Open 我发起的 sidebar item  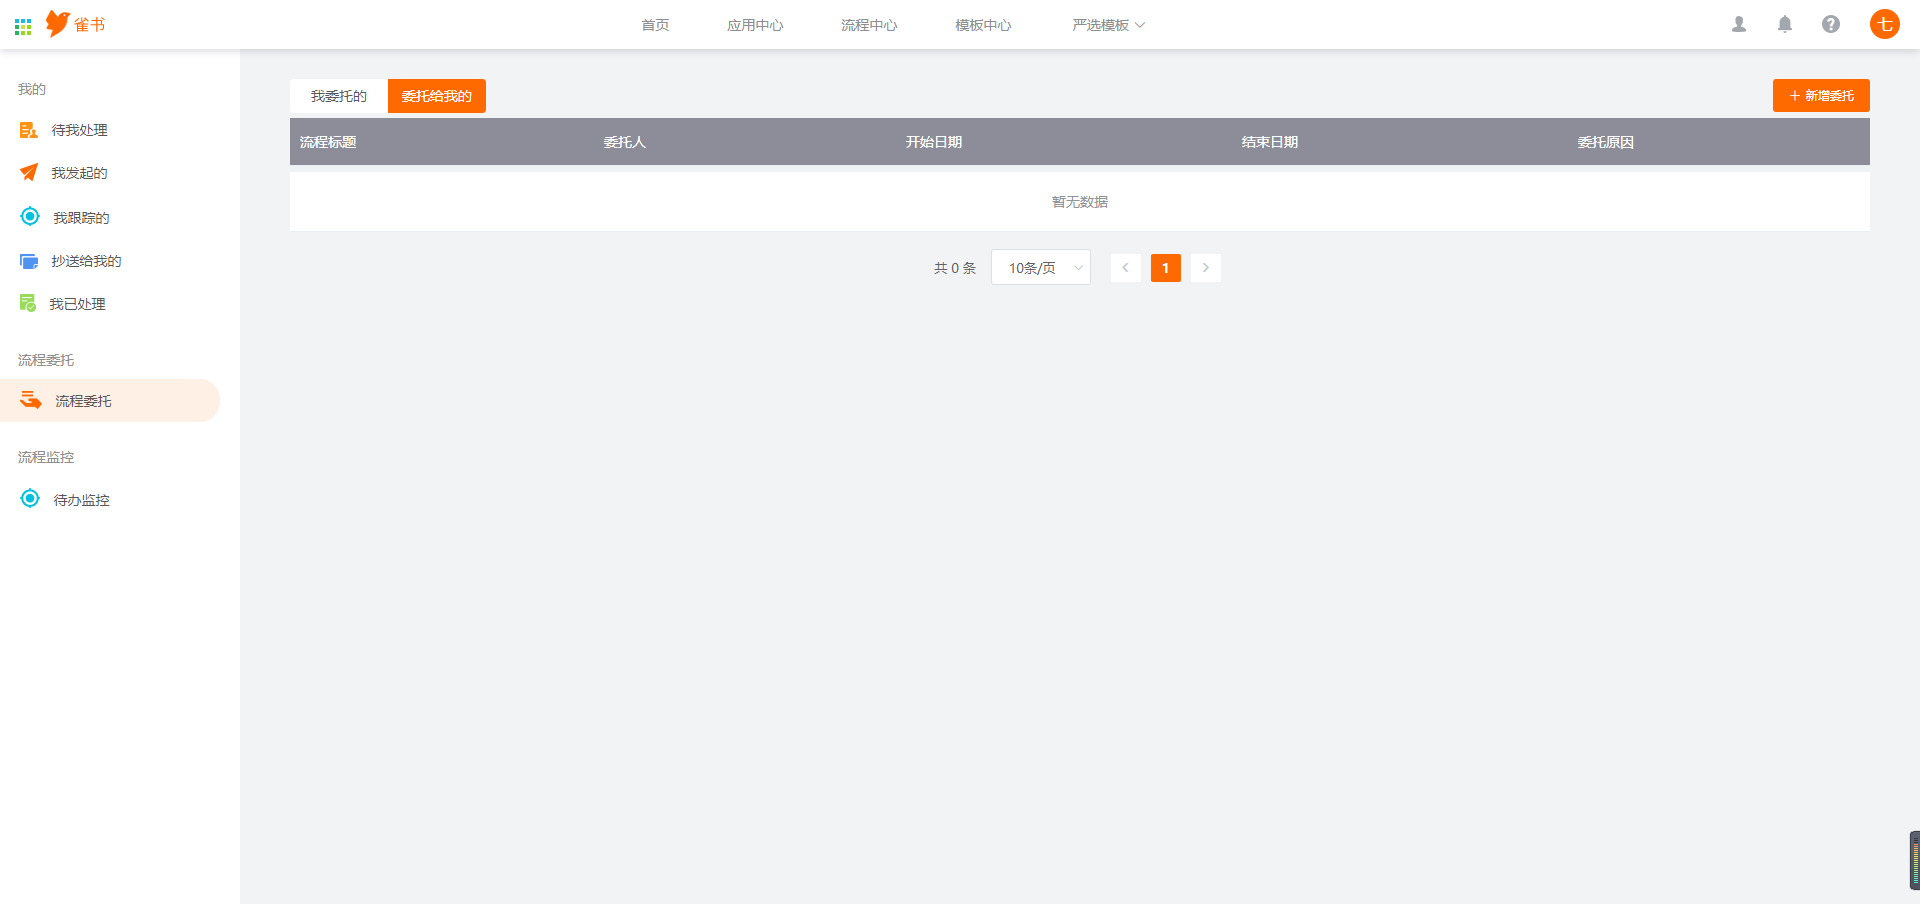[x=110, y=173]
